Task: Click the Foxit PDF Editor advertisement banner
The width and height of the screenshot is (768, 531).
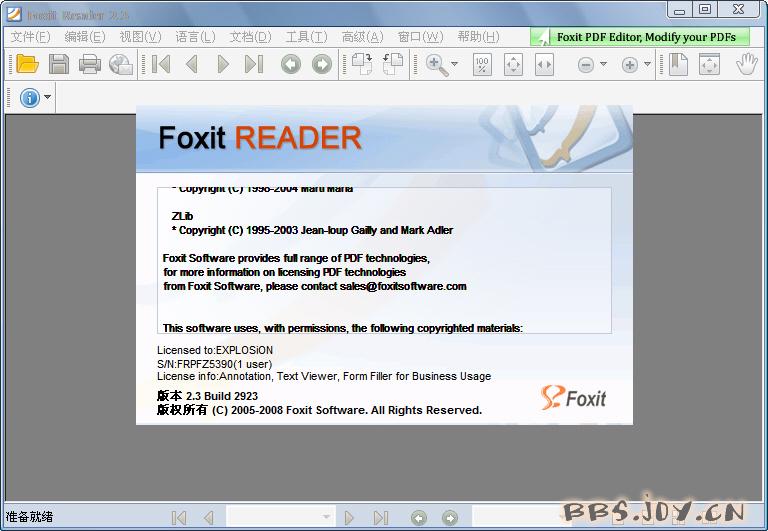Action: (x=640, y=37)
